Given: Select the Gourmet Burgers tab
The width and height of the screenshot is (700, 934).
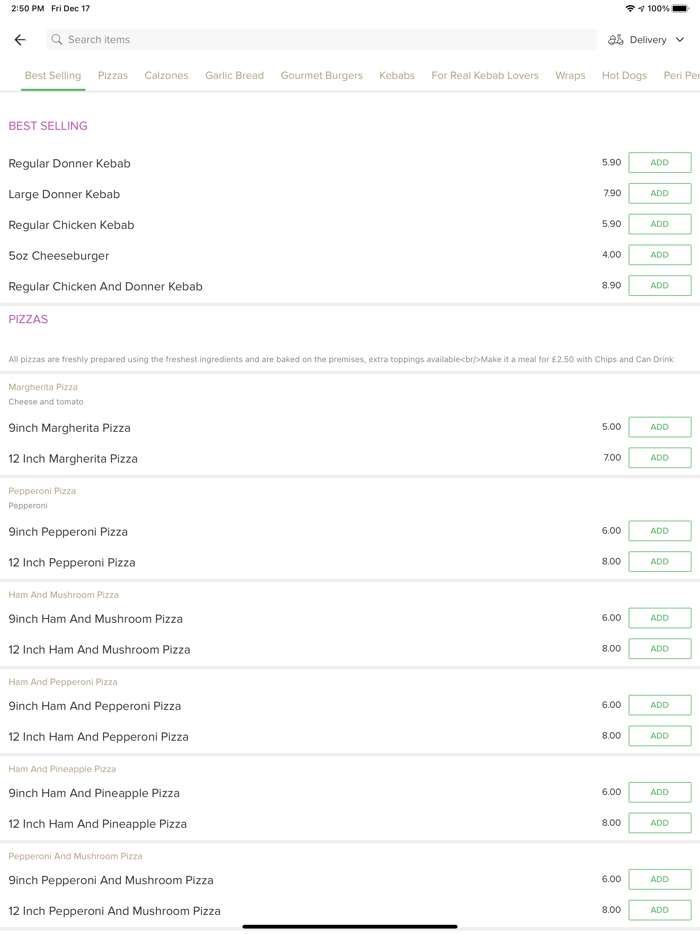Looking at the screenshot, I should (x=321, y=75).
